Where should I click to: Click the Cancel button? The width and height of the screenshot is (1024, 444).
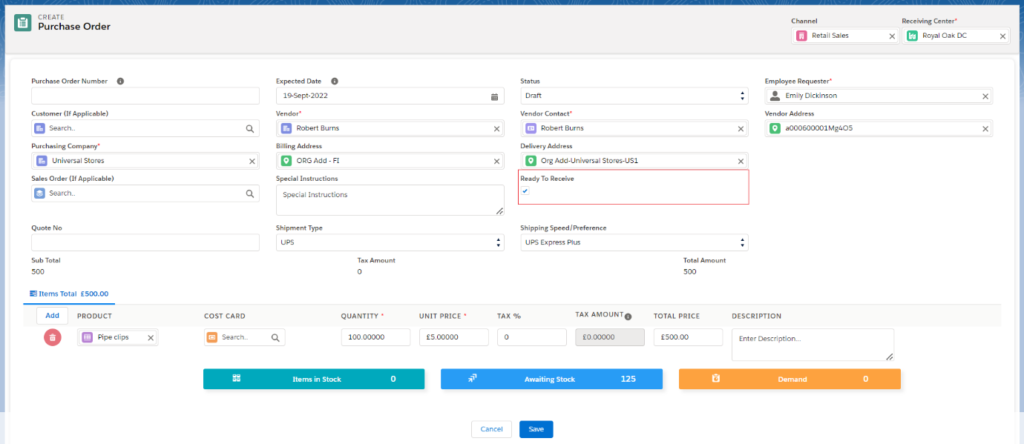[x=491, y=429]
